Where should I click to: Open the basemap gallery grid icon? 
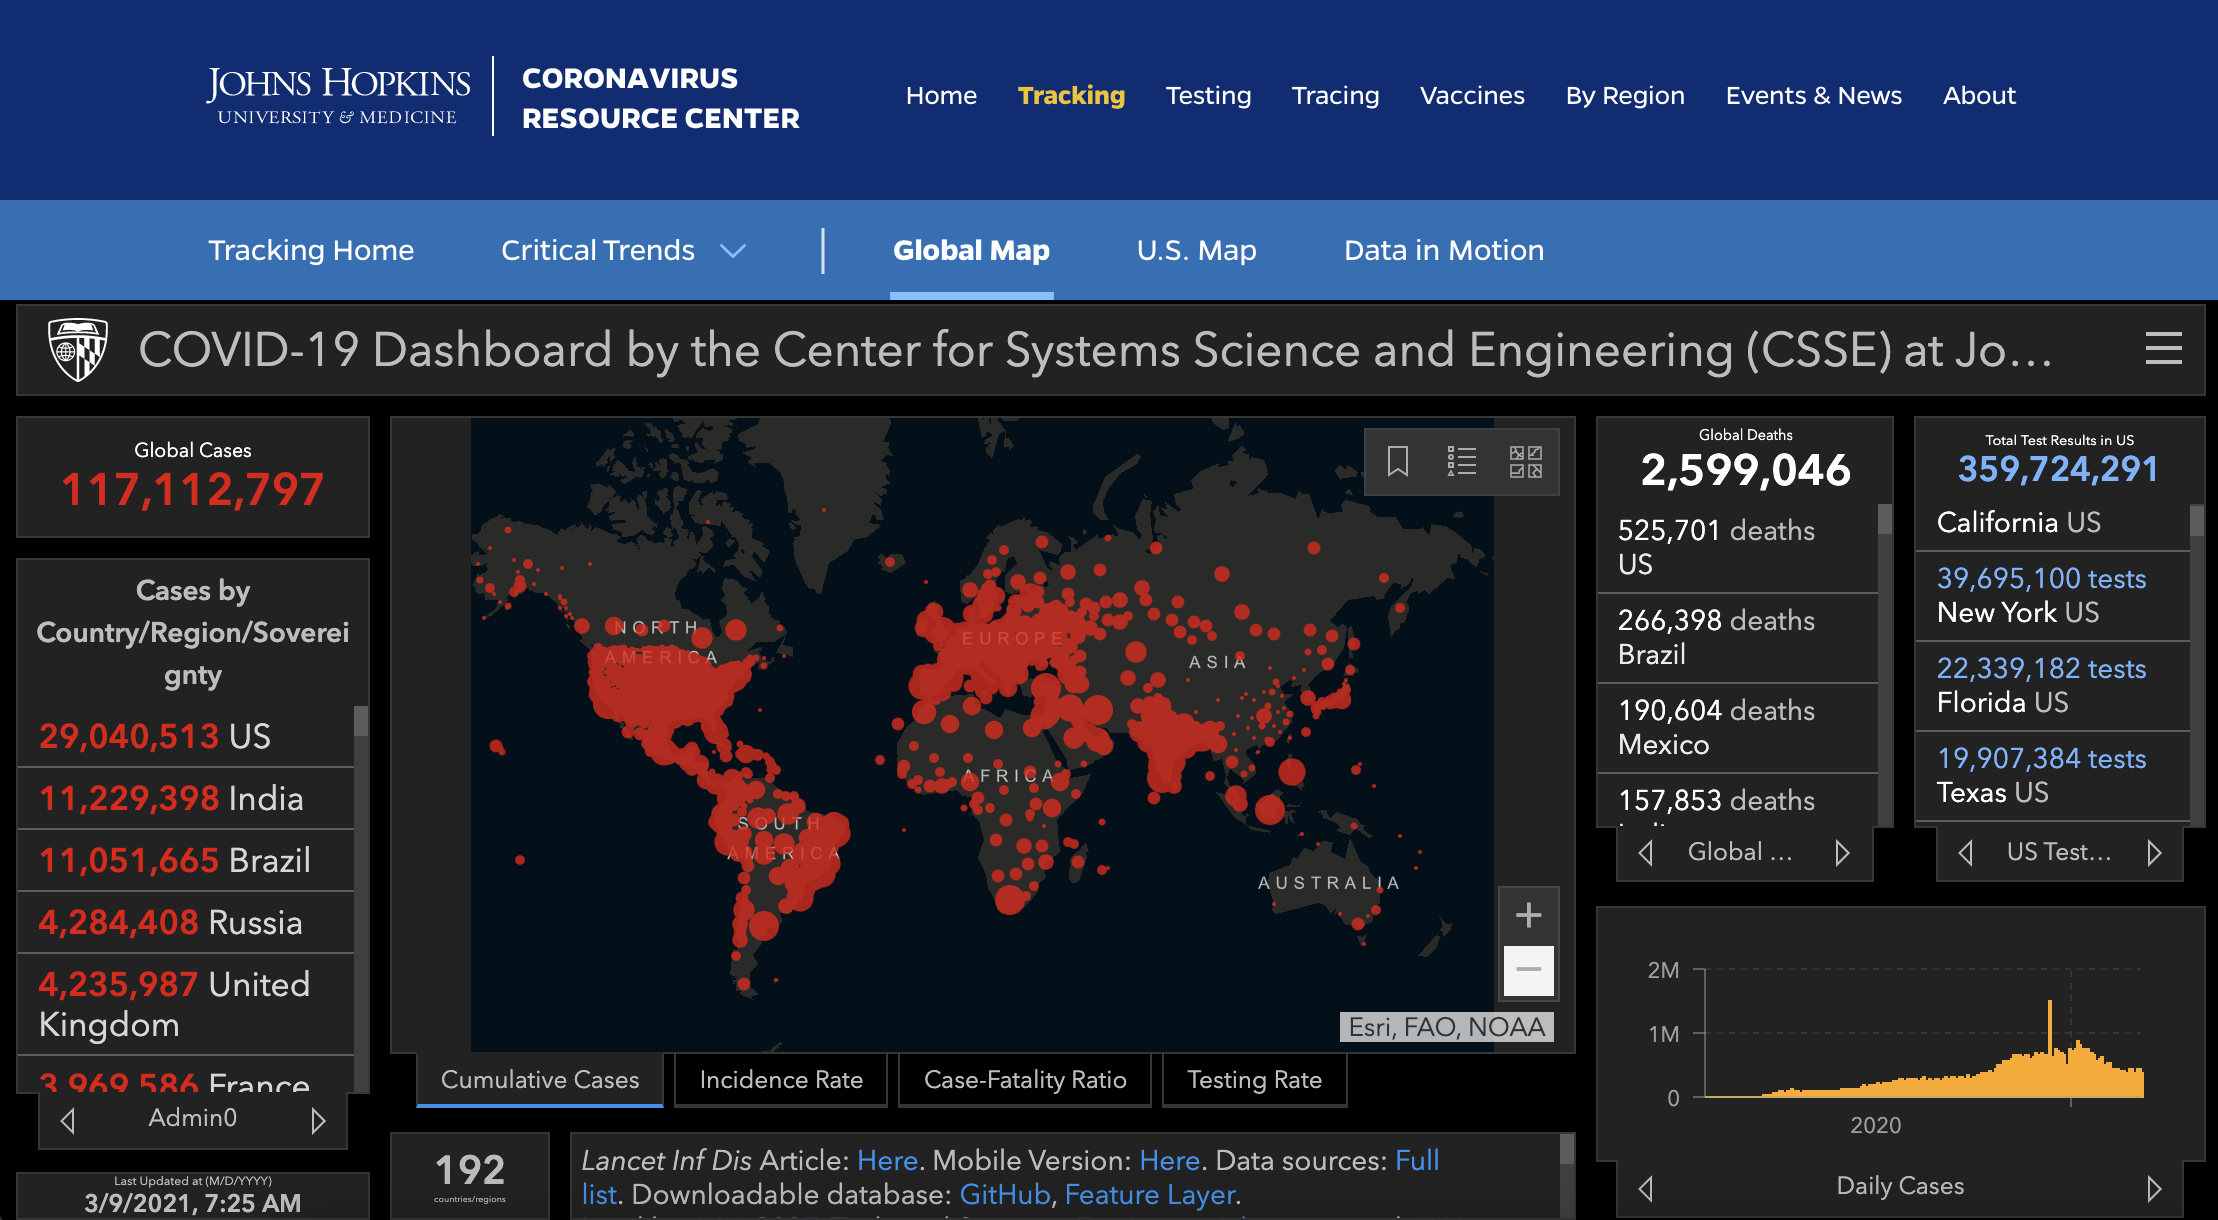[1525, 461]
